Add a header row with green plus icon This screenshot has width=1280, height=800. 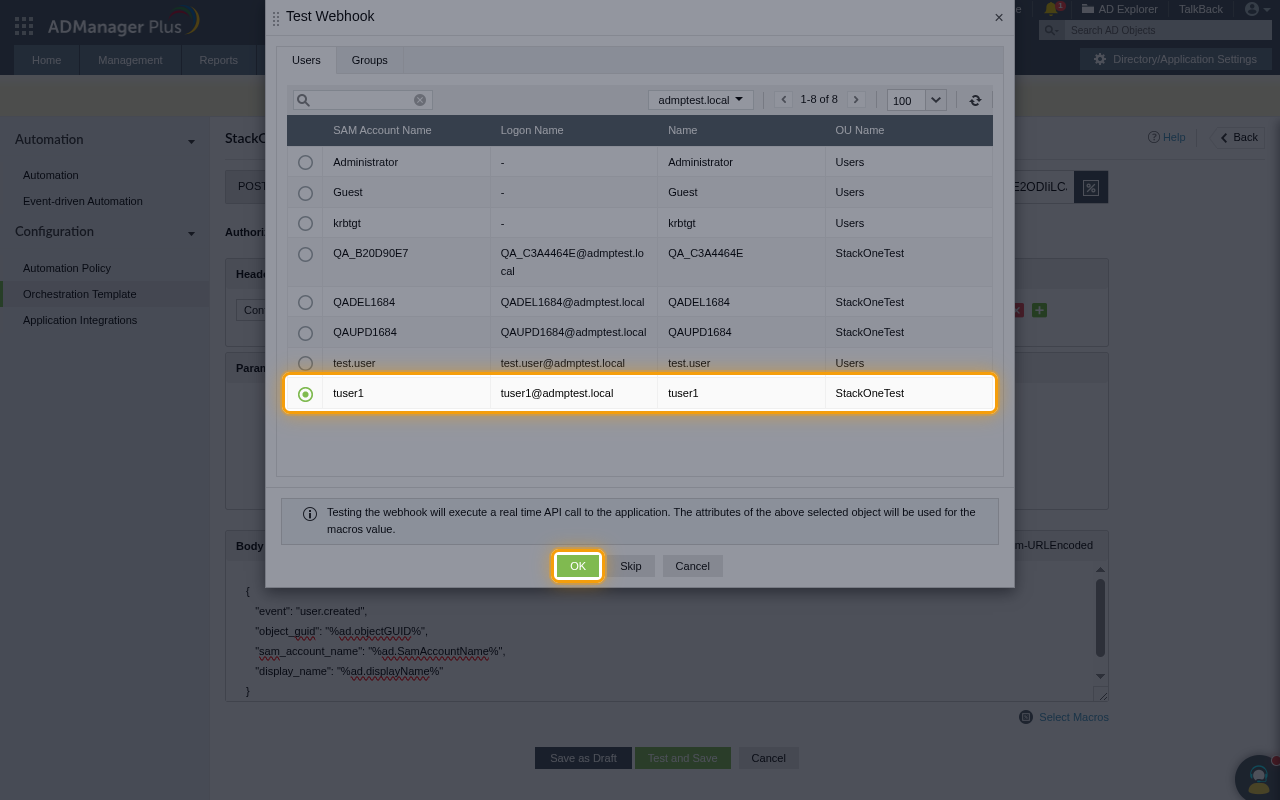1039,310
